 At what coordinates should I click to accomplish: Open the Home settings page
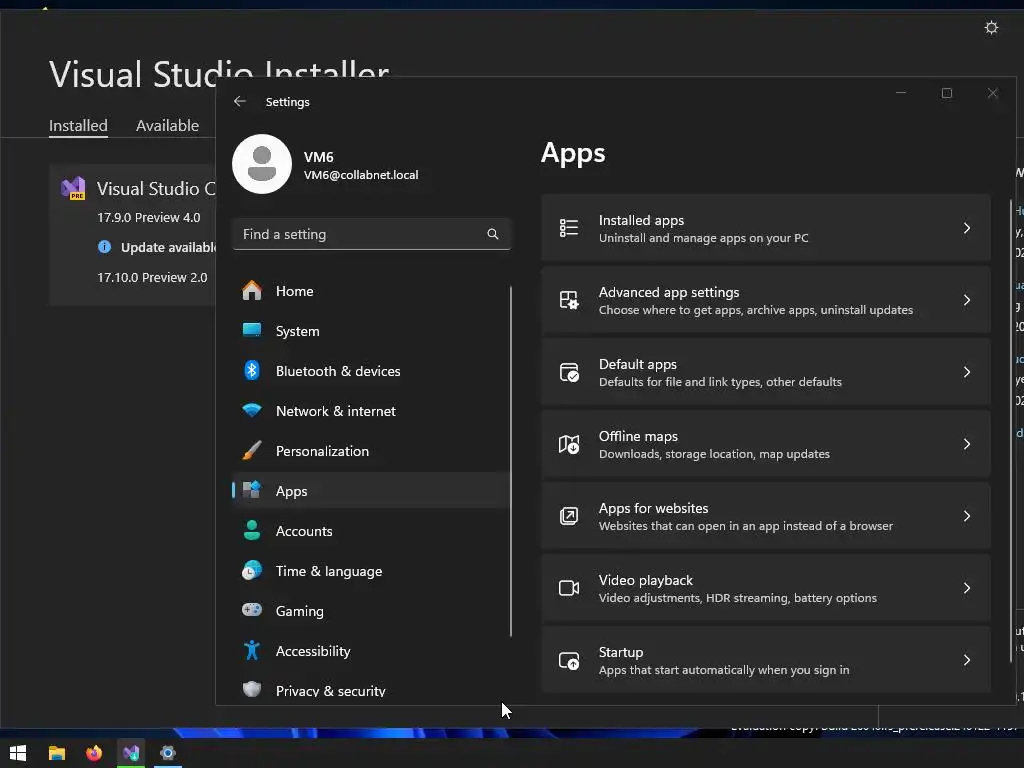click(371, 291)
